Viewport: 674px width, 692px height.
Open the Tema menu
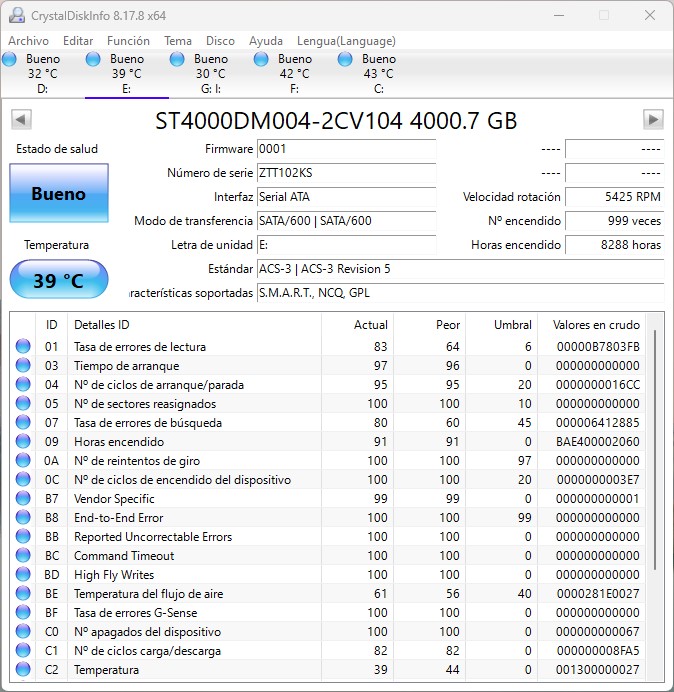(x=177, y=41)
